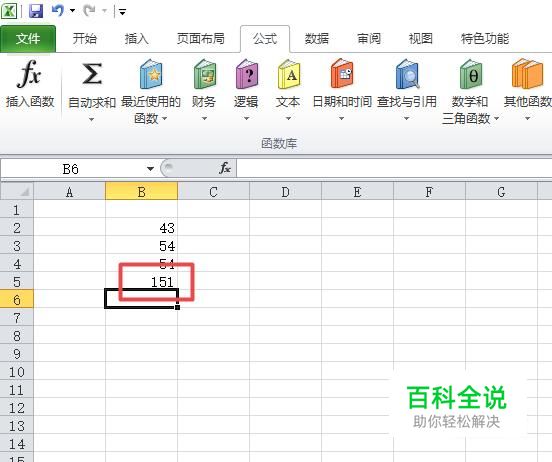Open the Customize Quick Access Toolbar dropdown
The image size is (552, 462).
pyautogui.click(x=122, y=12)
